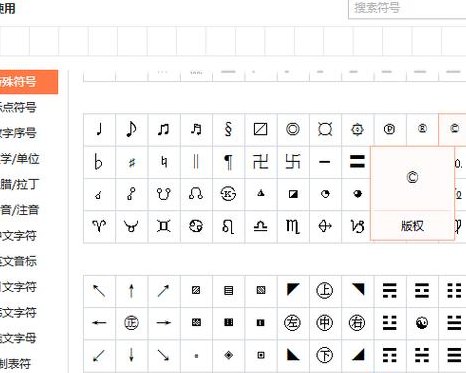Go to the 希腊/拉丁 category
The width and height of the screenshot is (466, 373).
tap(20, 184)
